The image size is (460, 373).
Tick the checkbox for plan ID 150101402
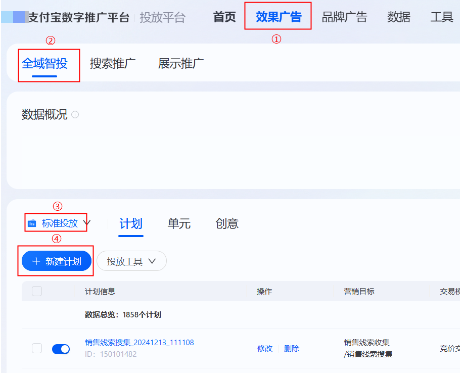pyautogui.click(x=37, y=348)
